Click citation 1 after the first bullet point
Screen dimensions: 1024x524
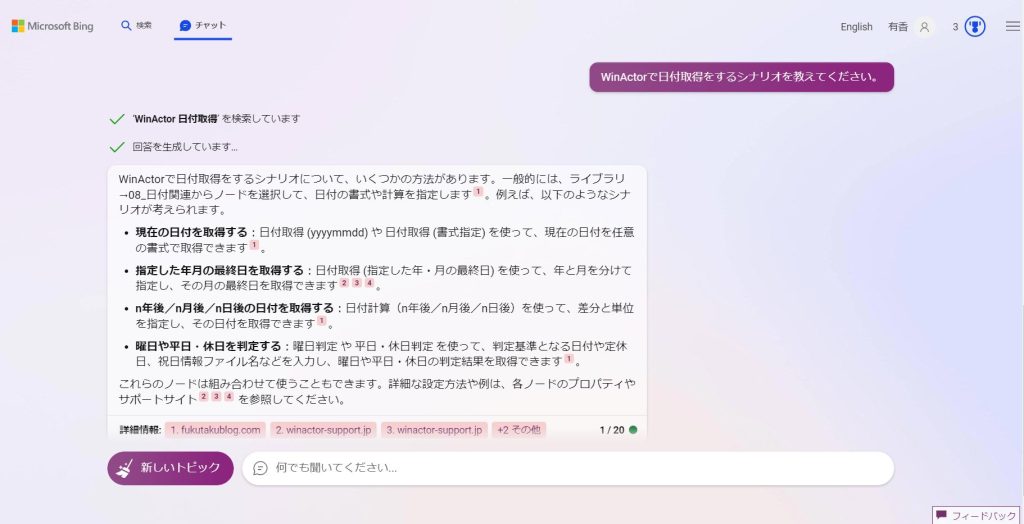(254, 246)
